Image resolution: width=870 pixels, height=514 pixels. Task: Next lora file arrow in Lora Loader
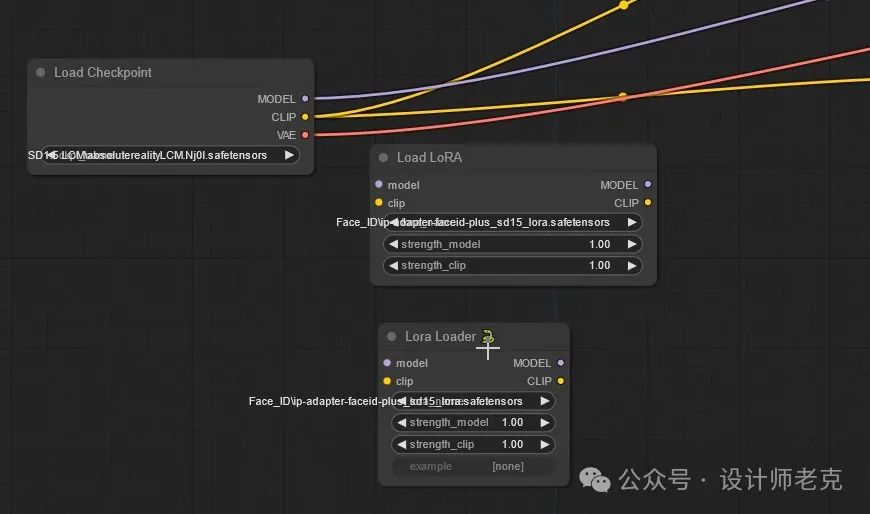[x=545, y=401]
